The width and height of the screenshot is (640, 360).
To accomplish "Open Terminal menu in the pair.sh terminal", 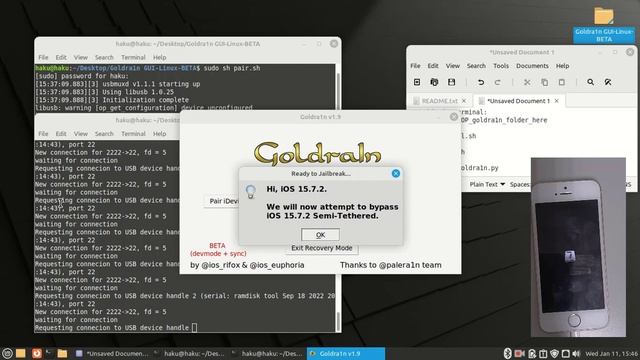I will (x=133, y=57).
